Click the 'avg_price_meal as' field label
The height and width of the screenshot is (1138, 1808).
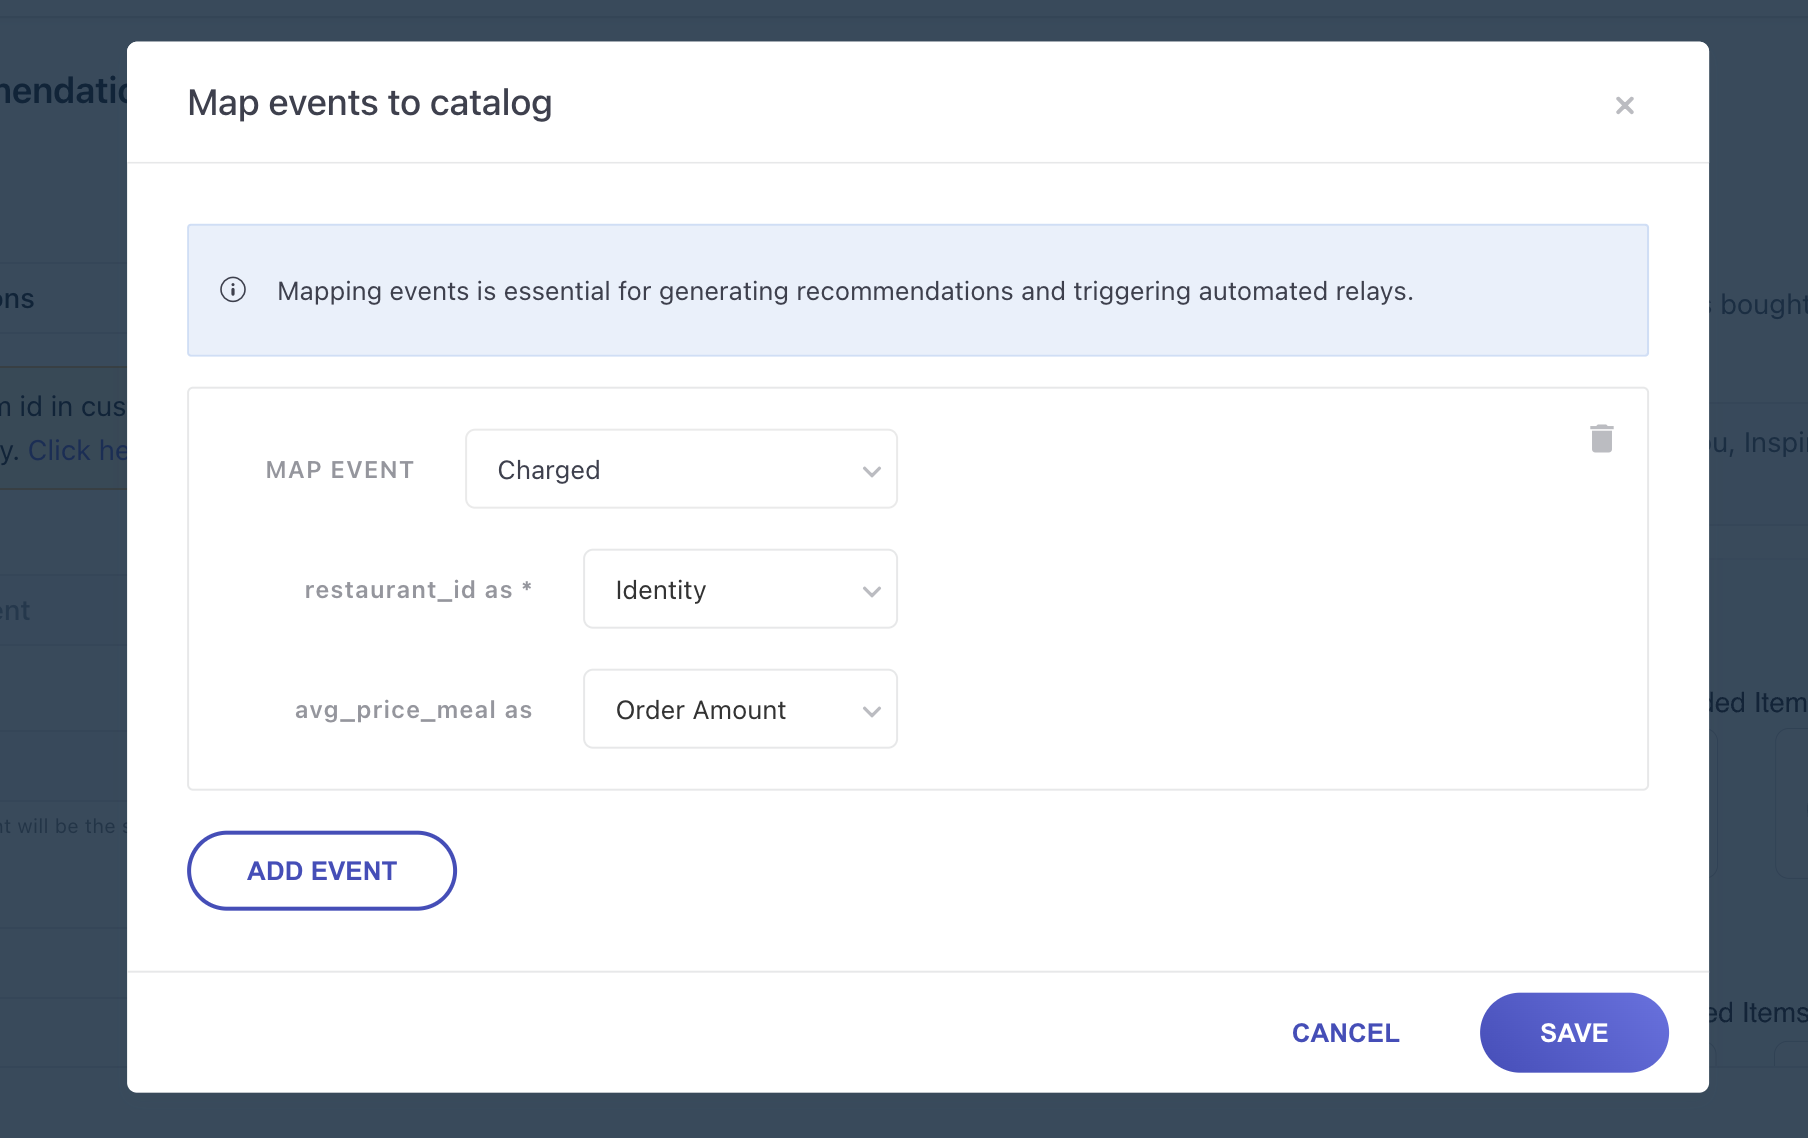click(x=412, y=710)
